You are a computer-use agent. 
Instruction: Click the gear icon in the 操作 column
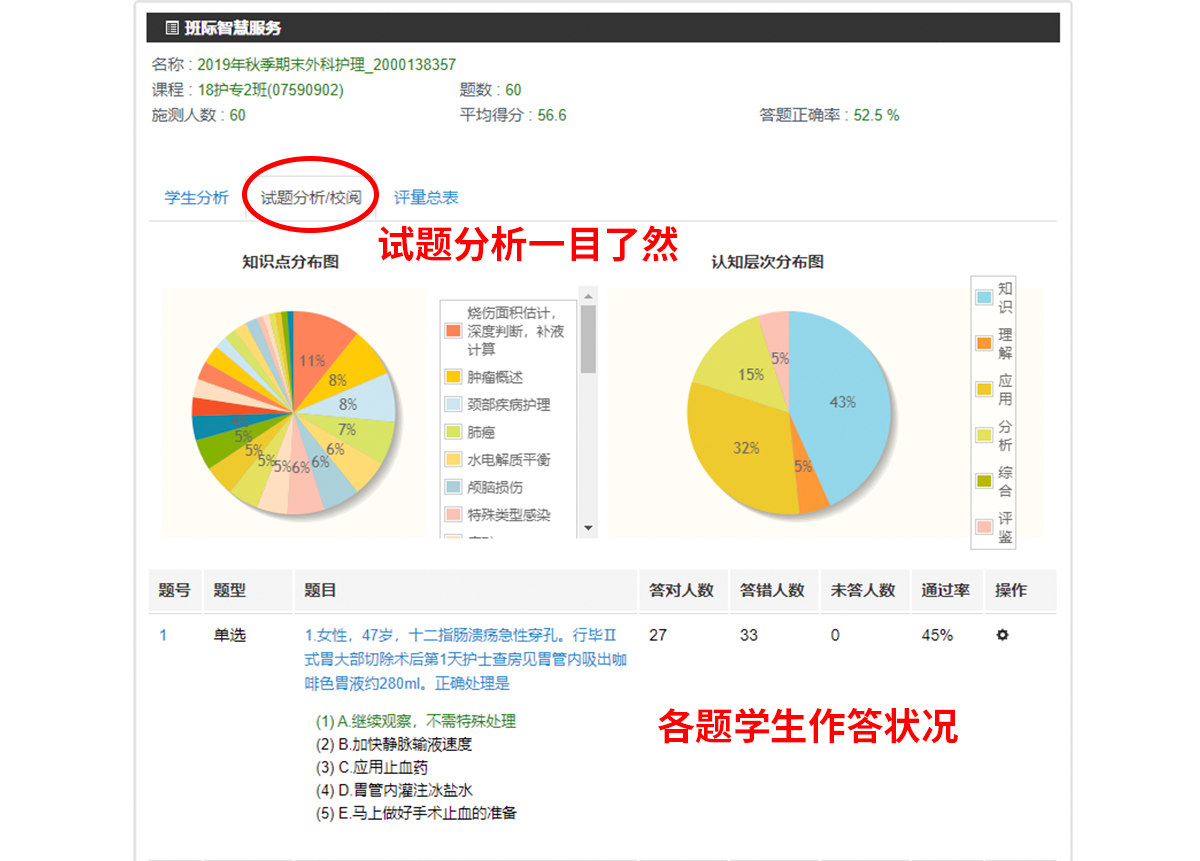(1002, 635)
